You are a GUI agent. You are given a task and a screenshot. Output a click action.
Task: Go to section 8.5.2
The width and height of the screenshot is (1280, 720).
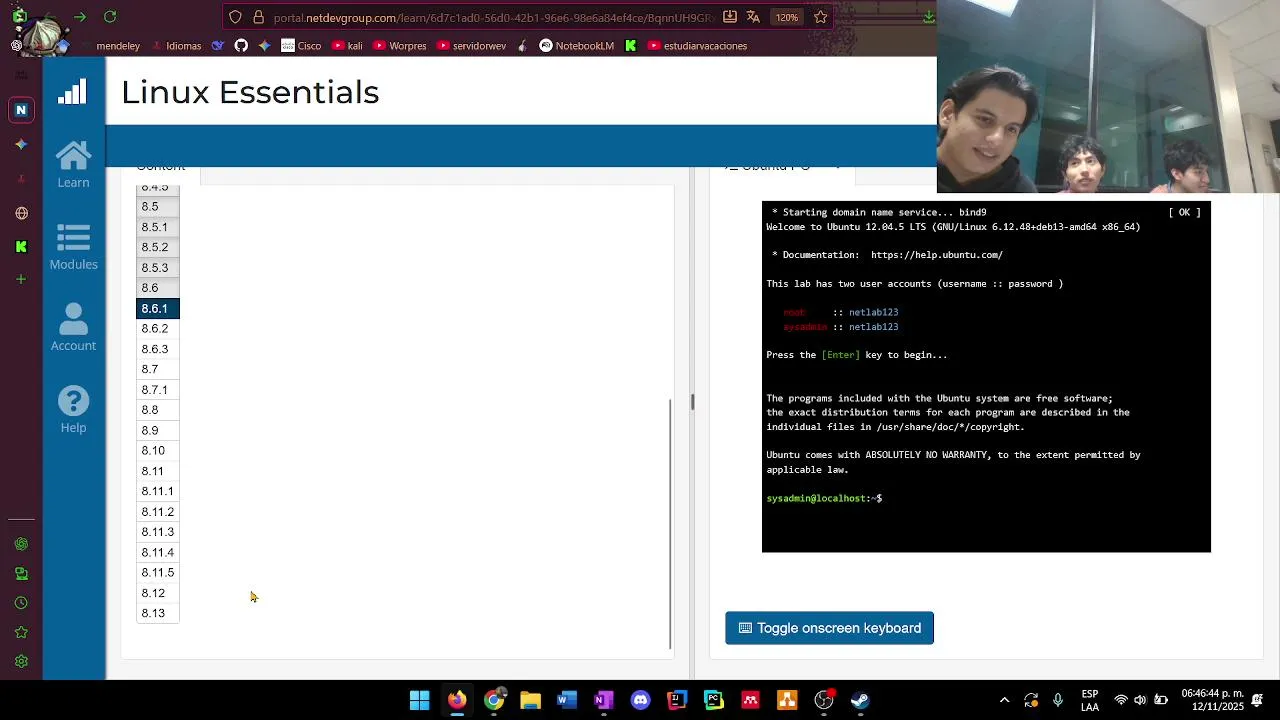tap(157, 247)
